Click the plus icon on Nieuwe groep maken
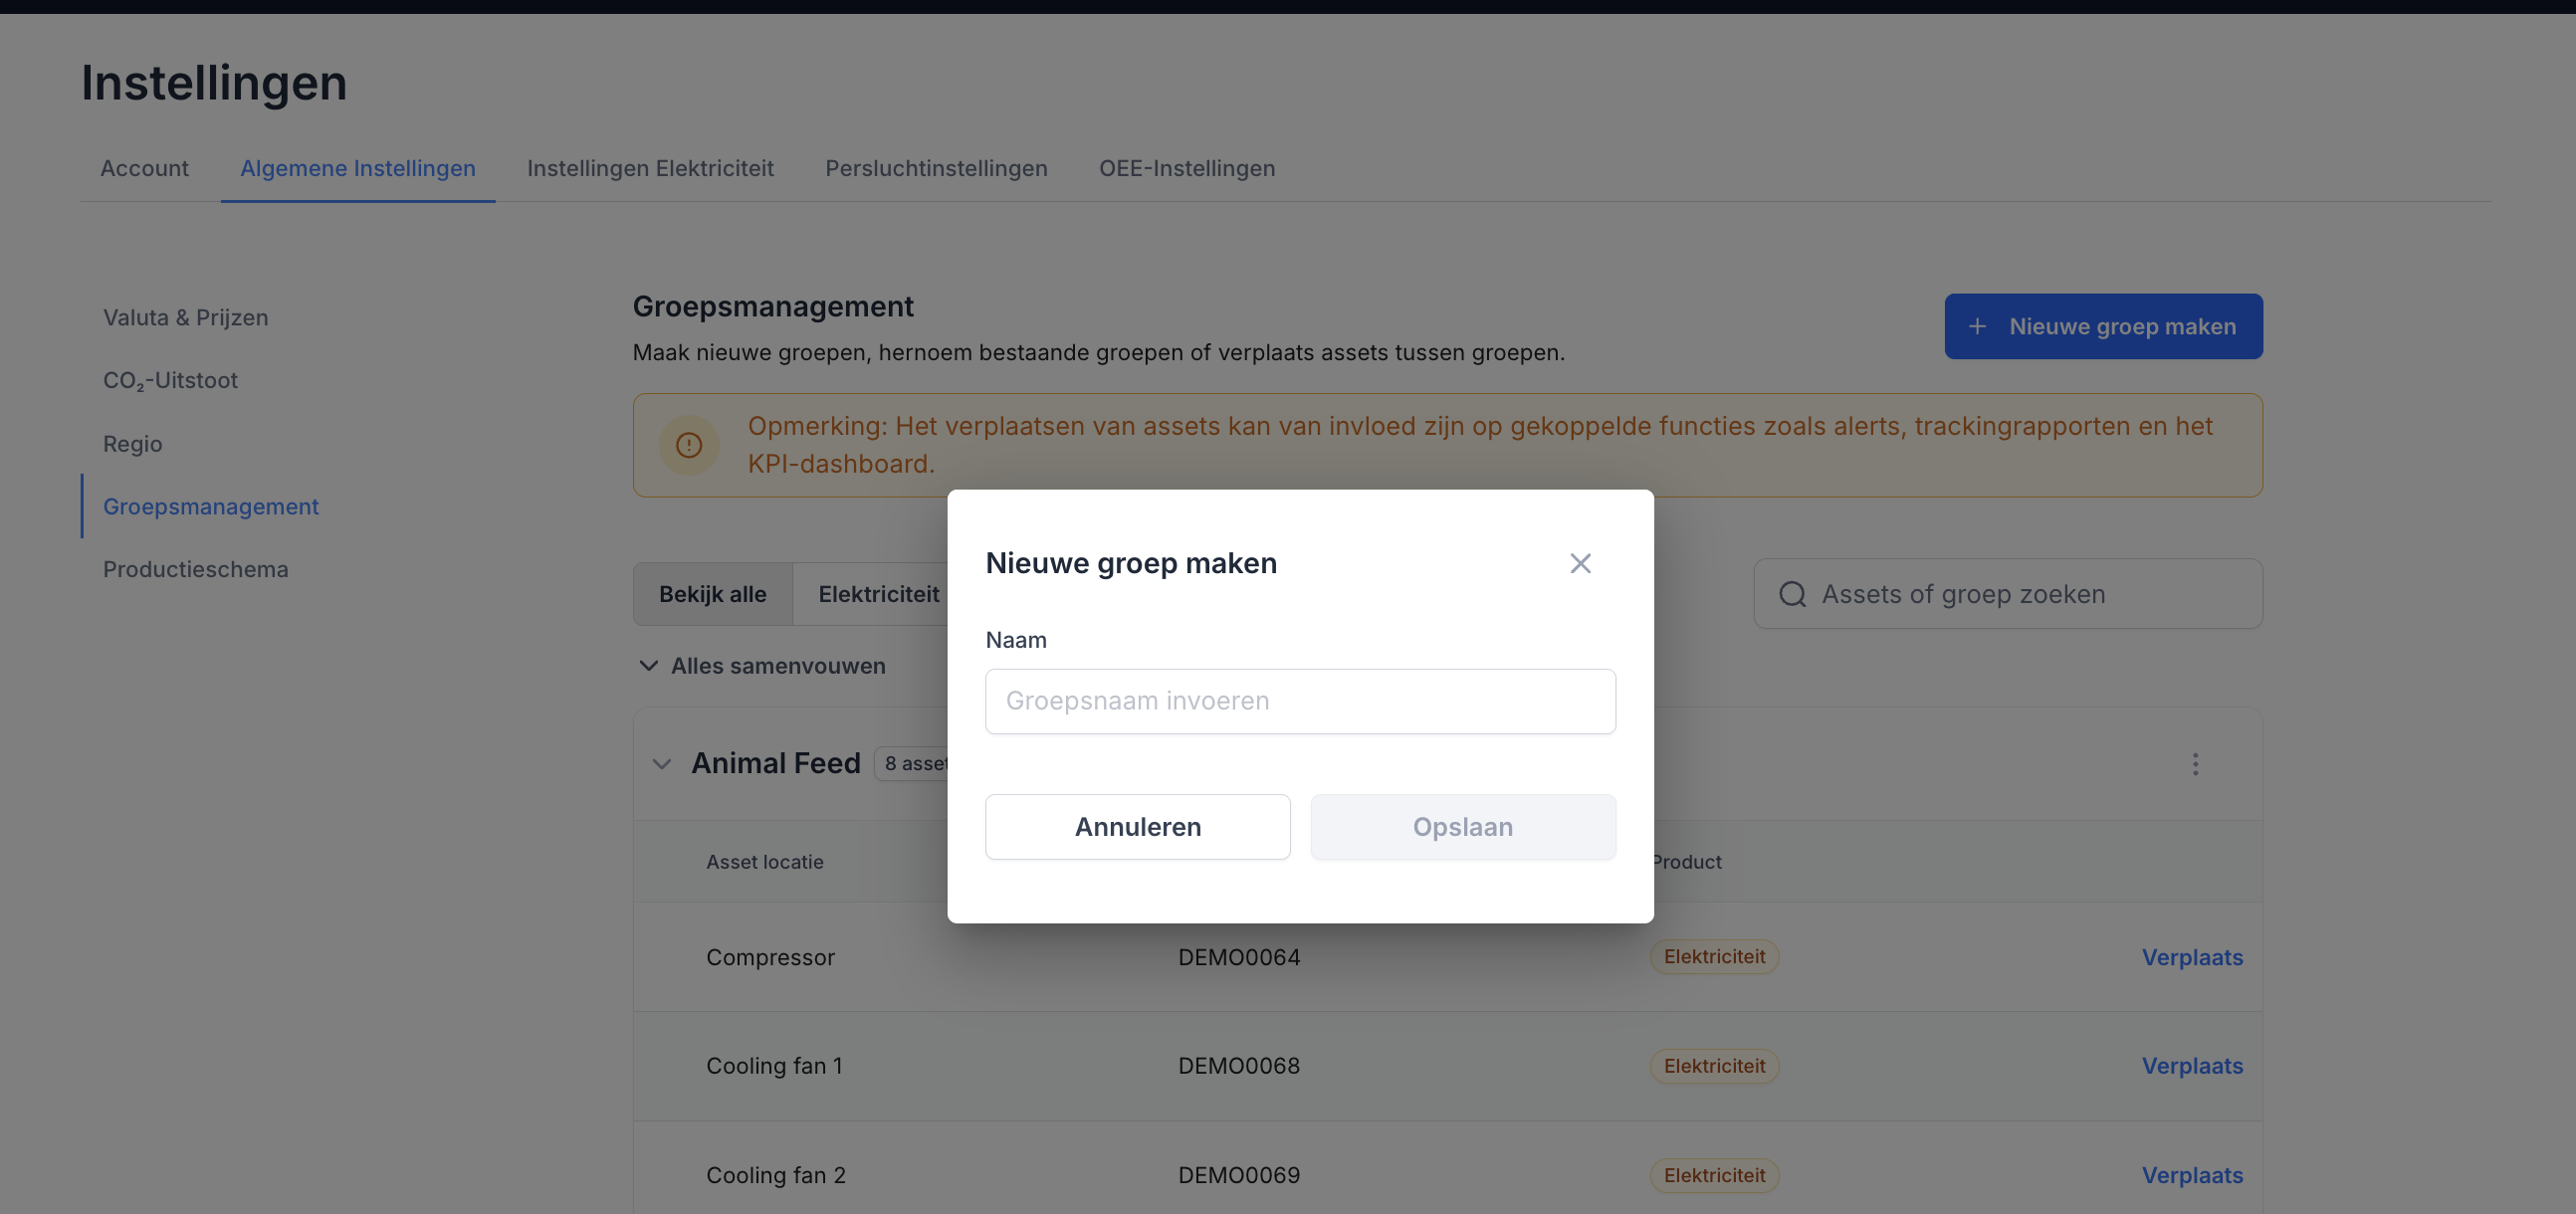2576x1214 pixels. [x=1977, y=326]
